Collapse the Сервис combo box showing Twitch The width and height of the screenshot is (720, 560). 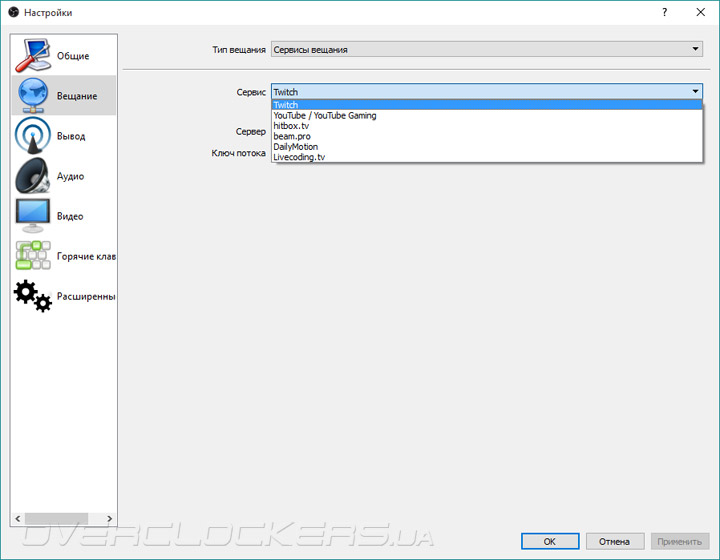pos(487,91)
